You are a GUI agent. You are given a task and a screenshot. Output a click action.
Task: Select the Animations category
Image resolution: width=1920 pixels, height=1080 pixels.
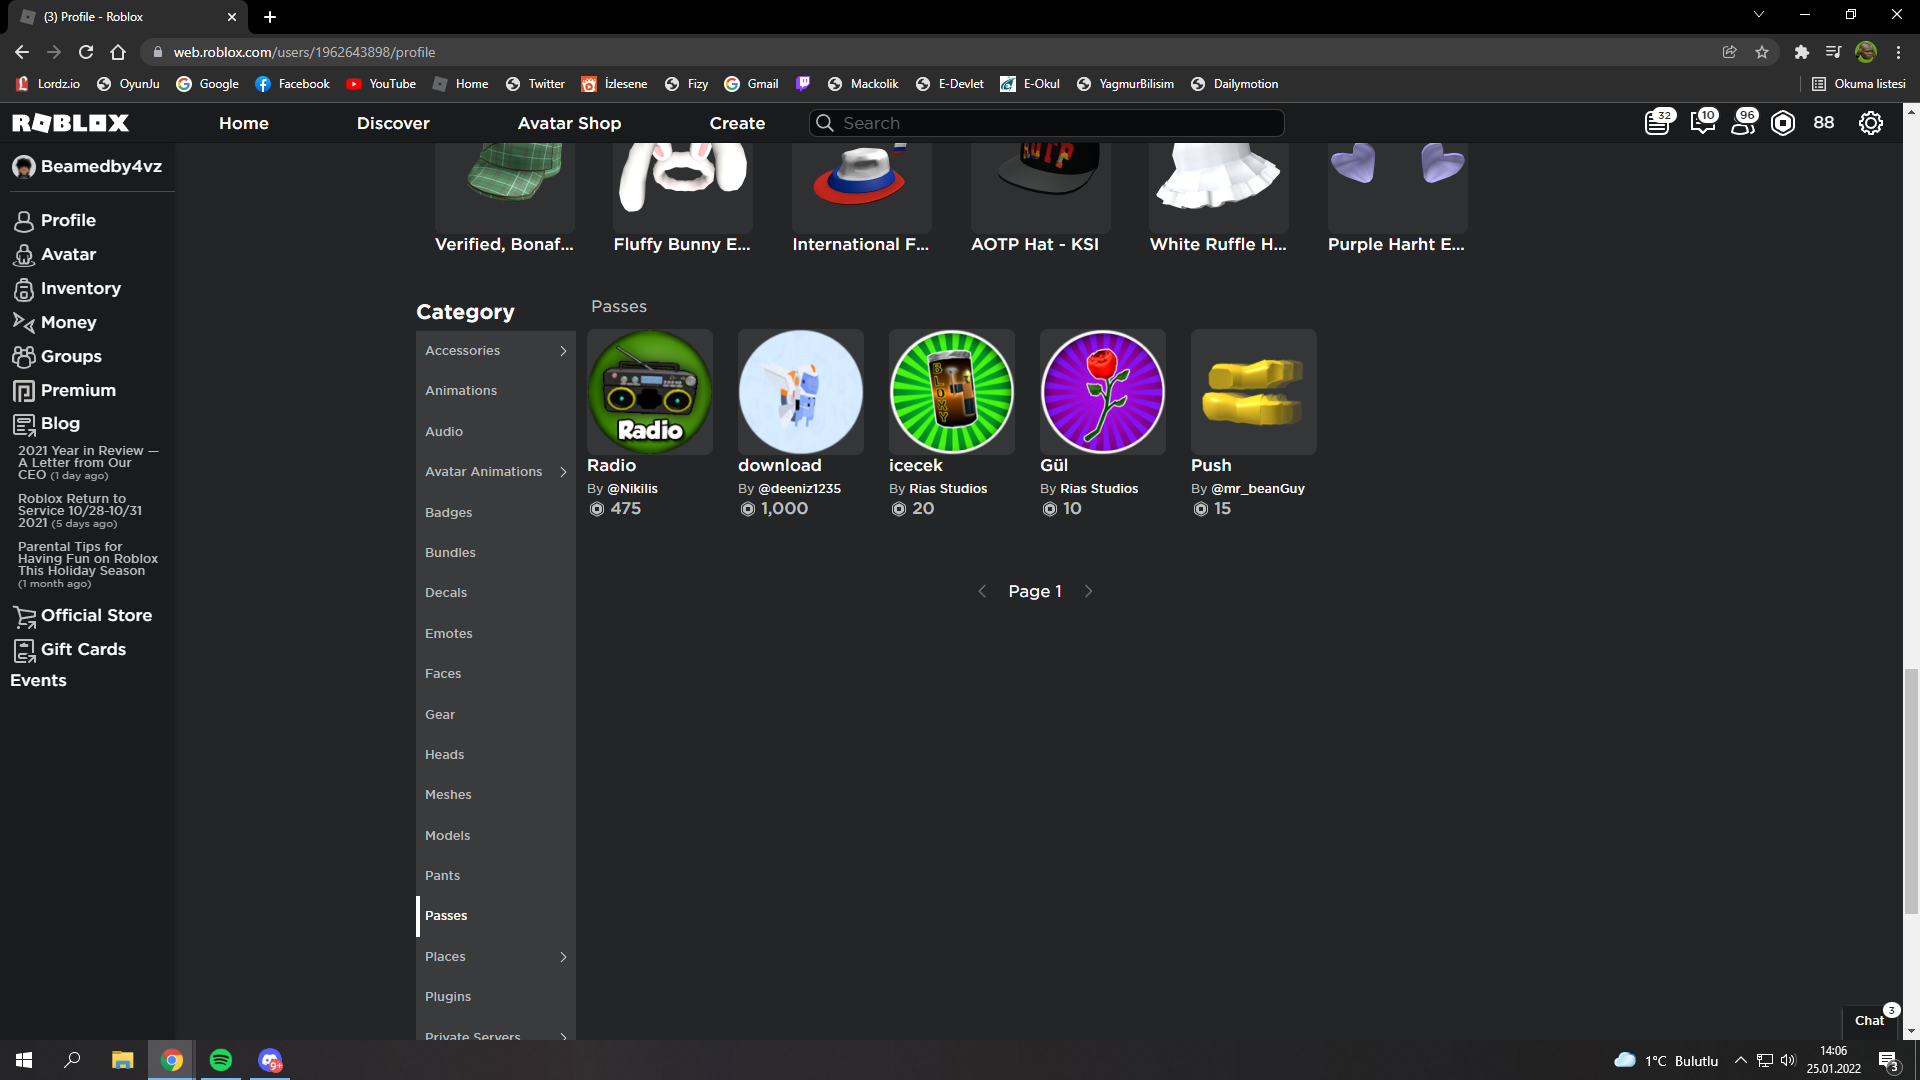point(496,391)
